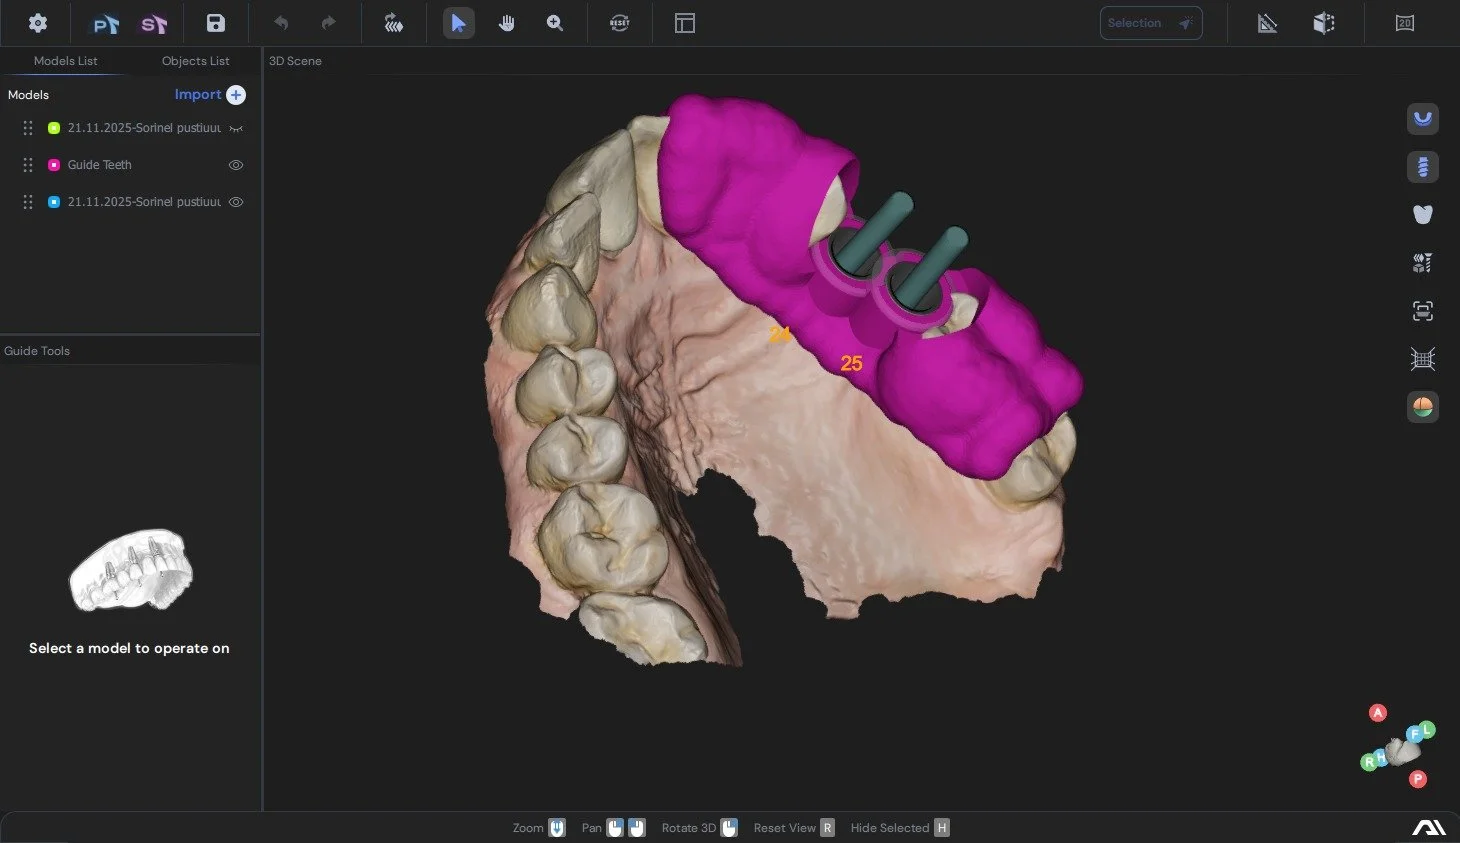Select the tooth-shaped tool in right sidebar
This screenshot has height=843, width=1460.
(1422, 214)
